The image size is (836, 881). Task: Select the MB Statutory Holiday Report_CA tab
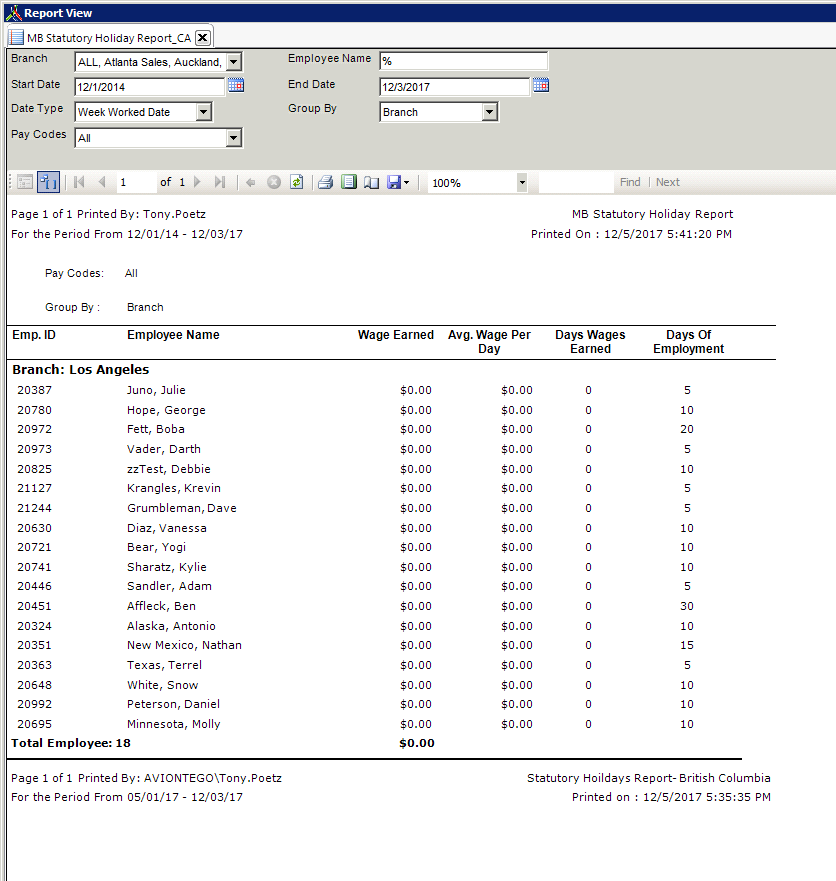coord(108,38)
